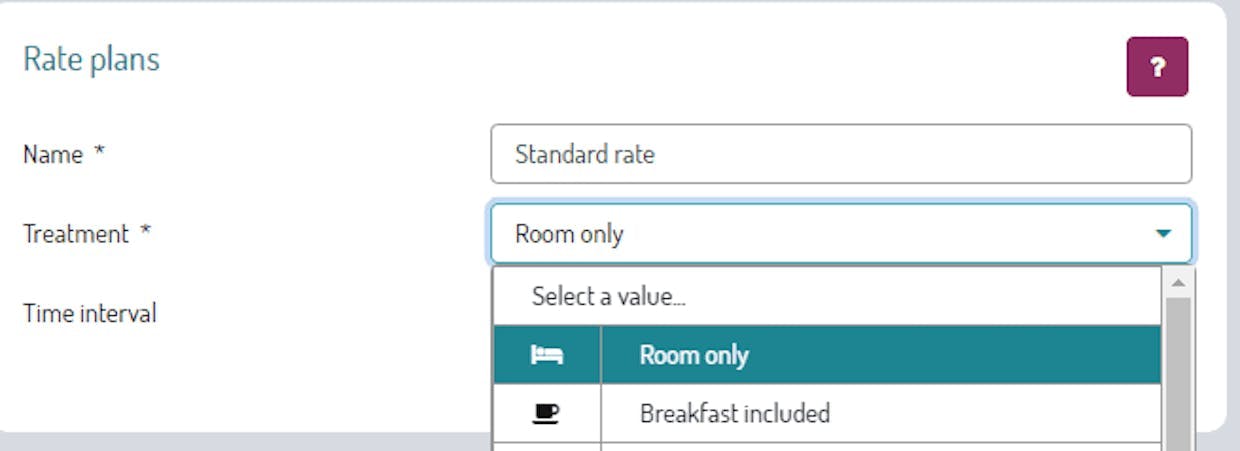Click the icon cell of the row under Breakfast included
This screenshot has width=1240, height=451.
(547, 447)
